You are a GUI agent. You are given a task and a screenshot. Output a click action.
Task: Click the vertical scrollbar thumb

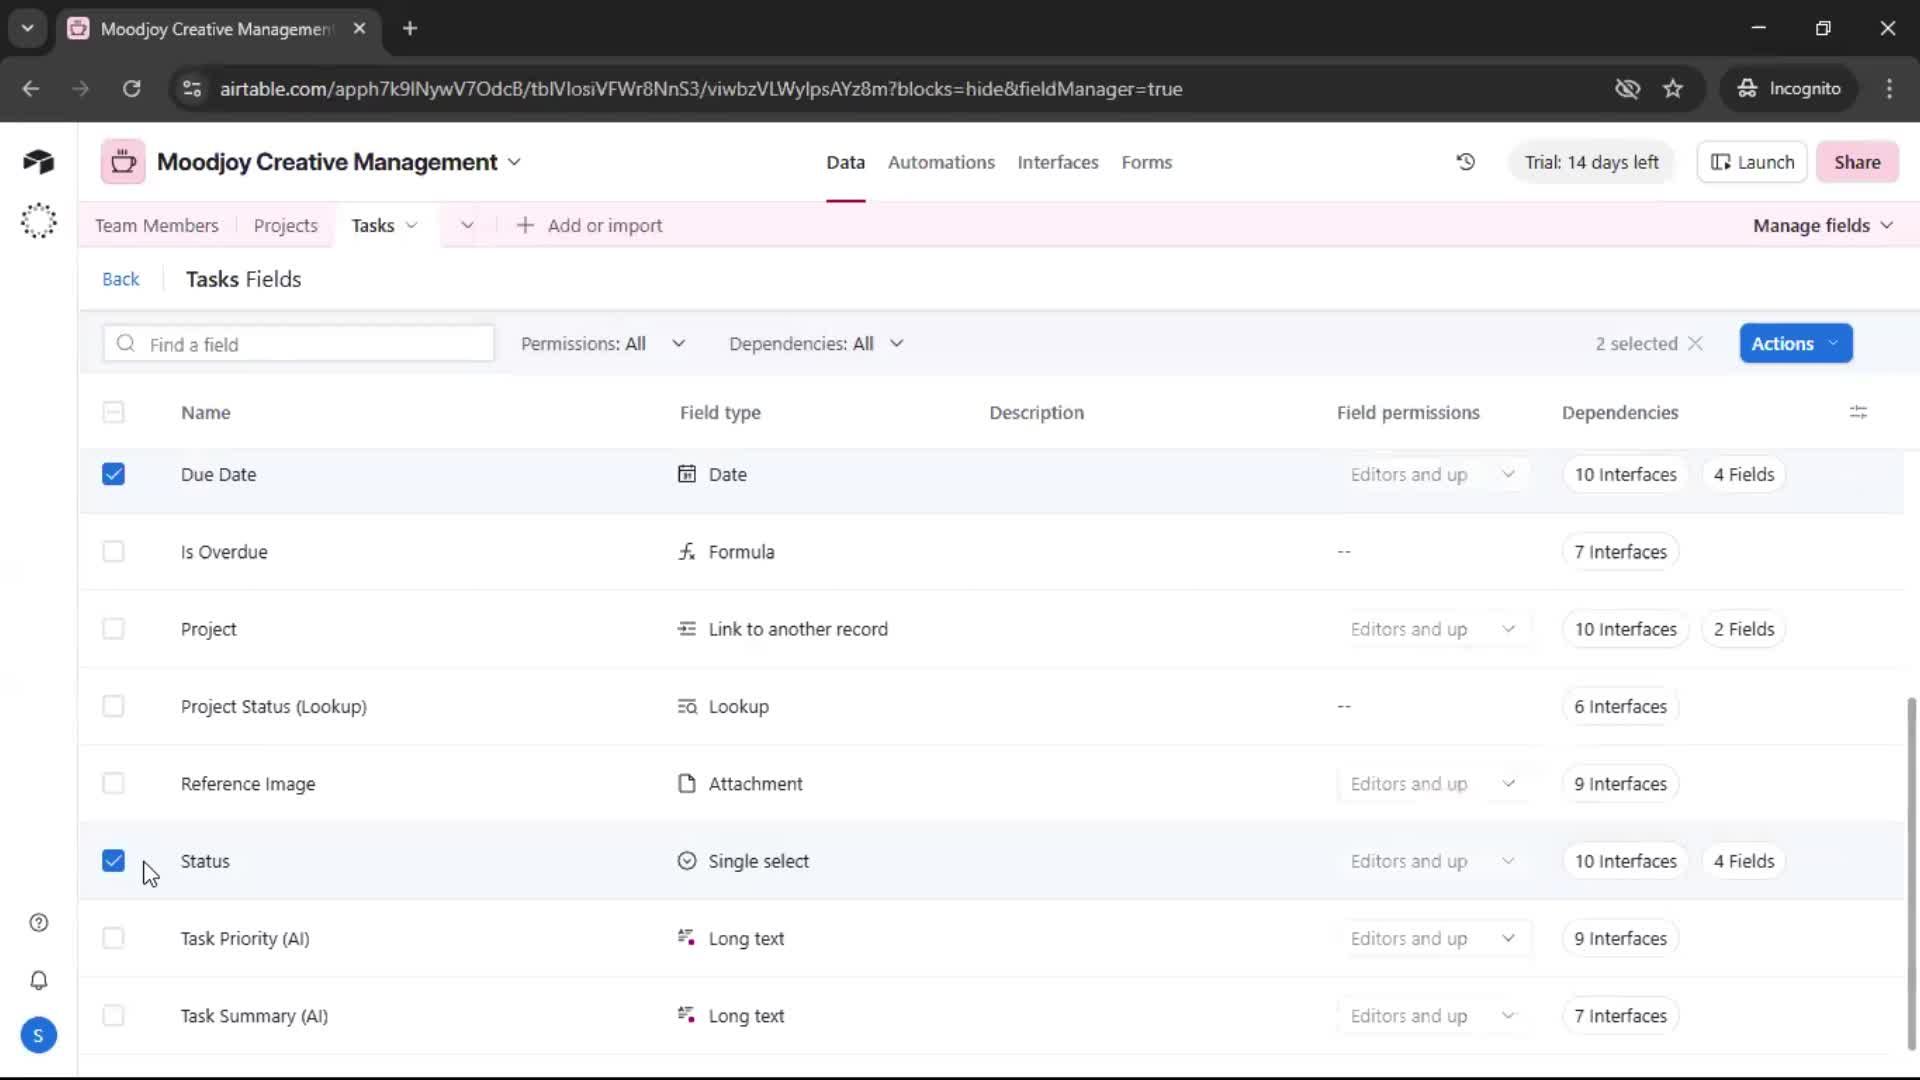[x=1912, y=874]
